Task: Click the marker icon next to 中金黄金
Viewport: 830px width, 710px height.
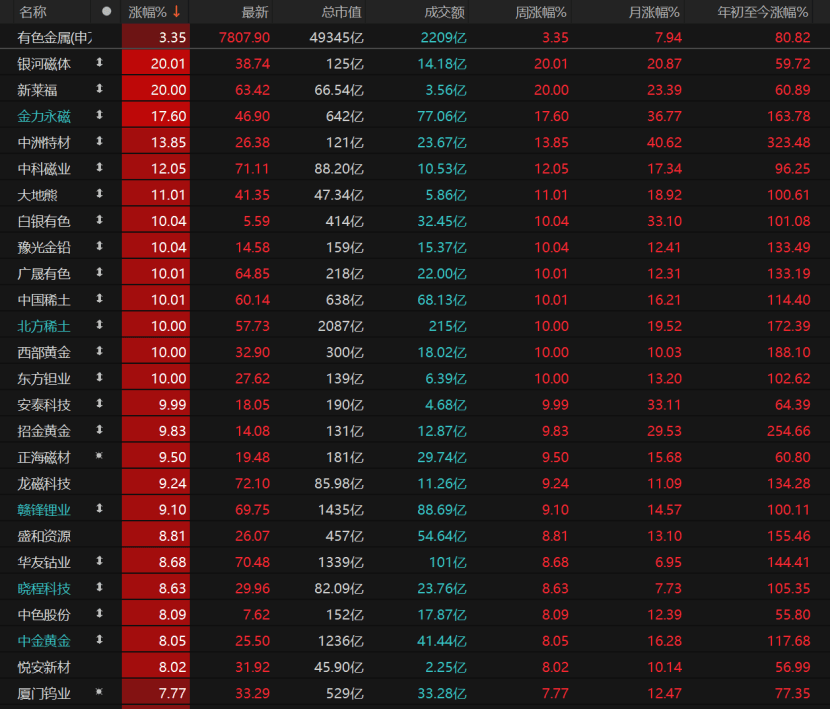Action: [99, 640]
